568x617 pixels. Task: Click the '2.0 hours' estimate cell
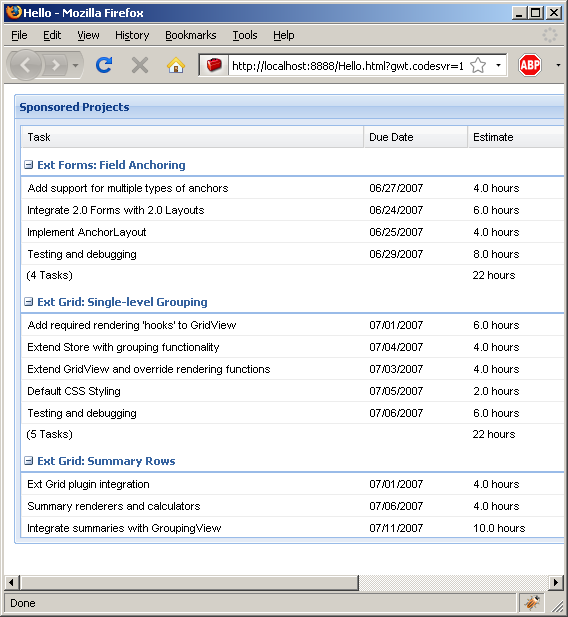496,391
